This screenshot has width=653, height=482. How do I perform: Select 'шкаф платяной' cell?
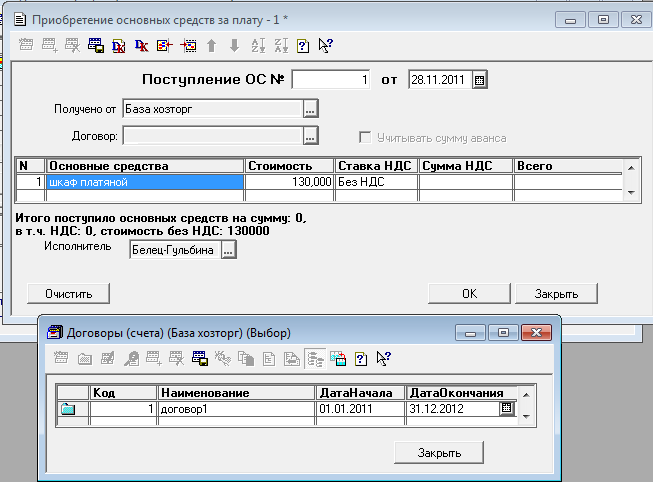coord(145,182)
